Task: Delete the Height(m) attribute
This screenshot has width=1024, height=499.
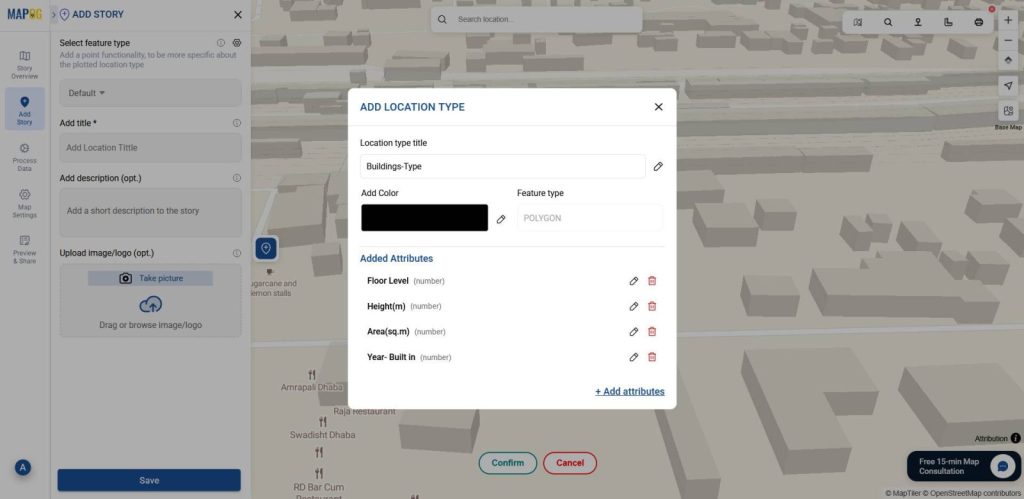Action: click(652, 306)
